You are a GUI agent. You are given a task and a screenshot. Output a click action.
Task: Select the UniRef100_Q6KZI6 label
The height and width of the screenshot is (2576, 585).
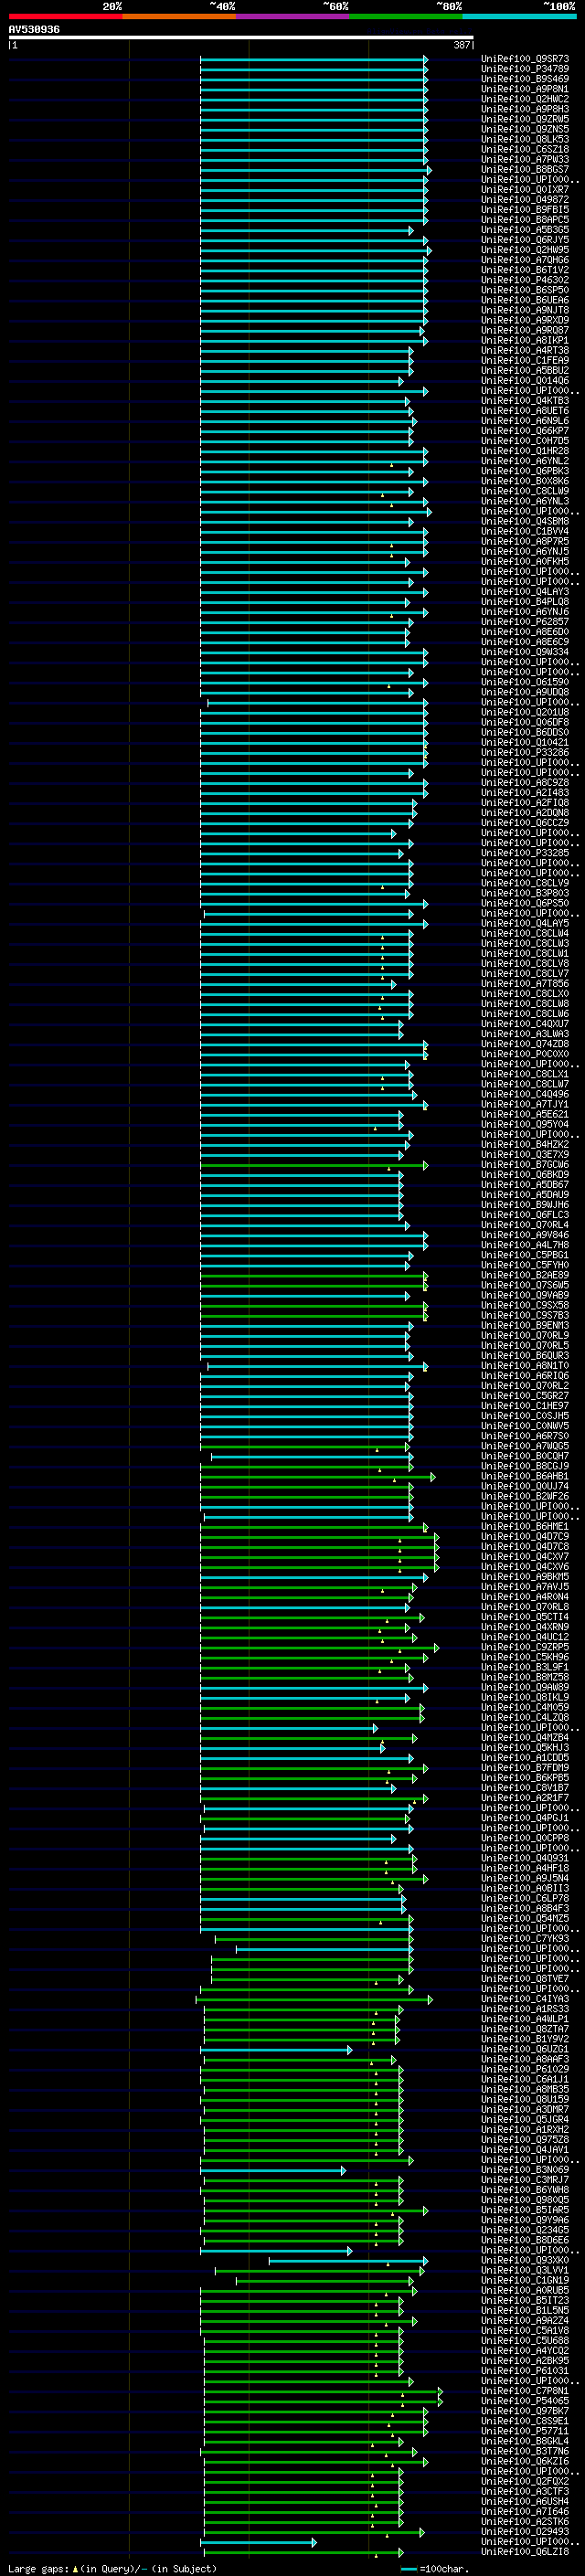click(x=525, y=2462)
